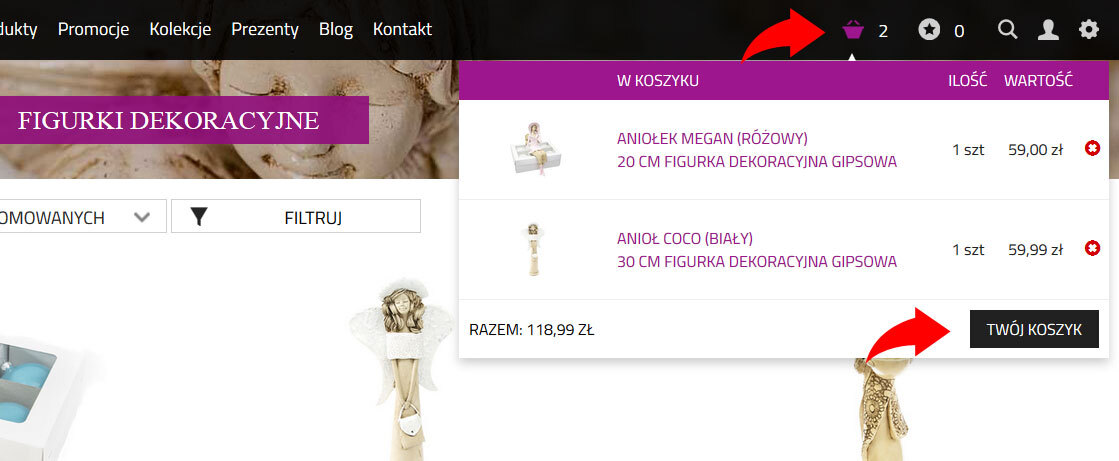Click Aniołek Megan cart thumbnail
The image size is (1119, 461).
(x=535, y=149)
